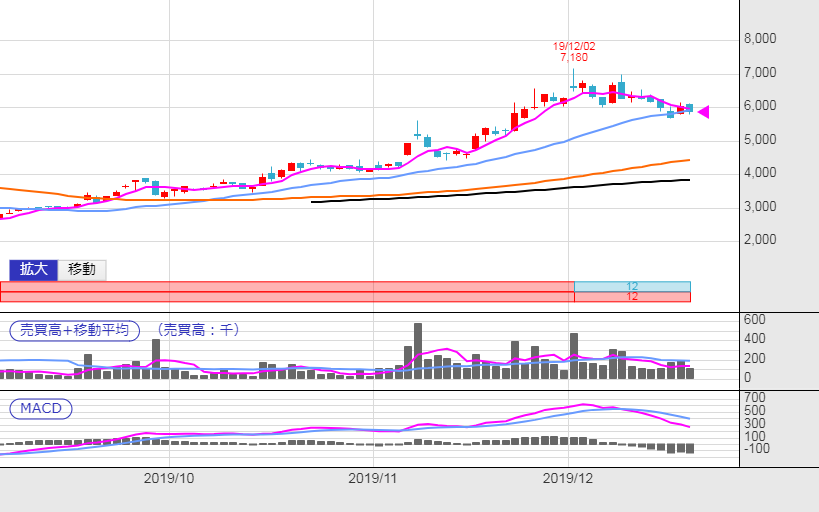Open the 売買高+移動平均 indicator selector
This screenshot has width=819, height=512.
tap(75, 330)
